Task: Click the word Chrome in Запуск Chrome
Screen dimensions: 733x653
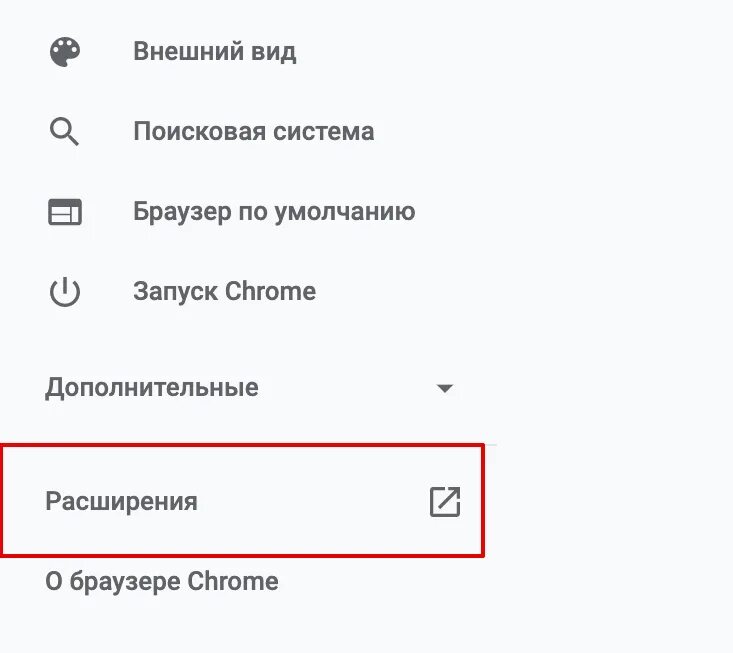Action: (270, 292)
